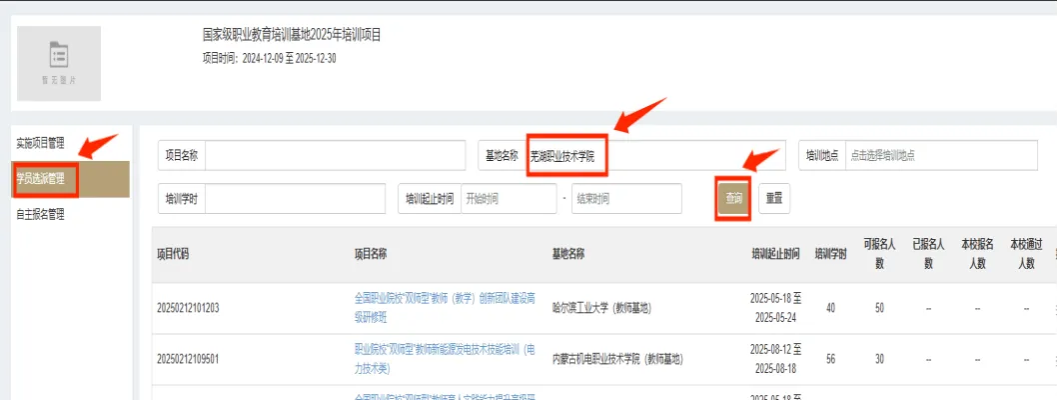Open 实施项目管理 in the sidebar

[x=40, y=143]
